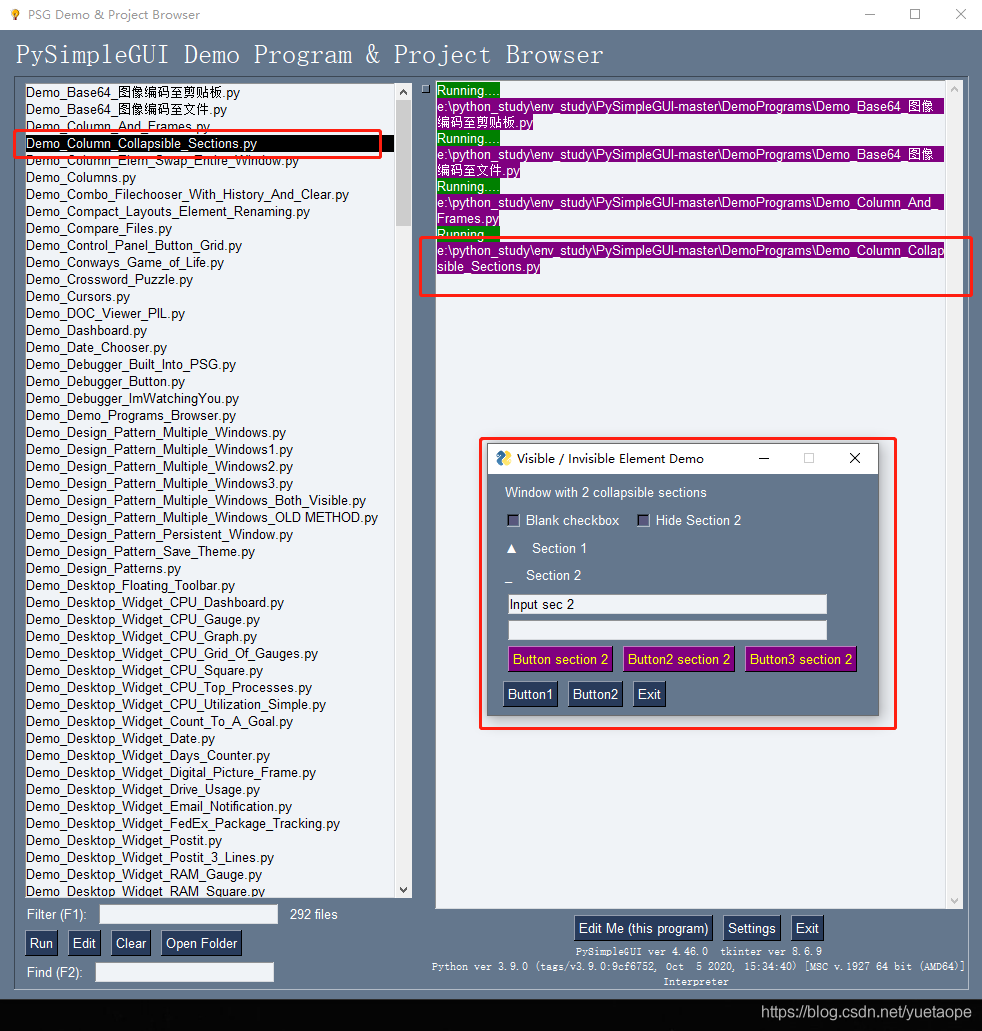The width and height of the screenshot is (982, 1031).
Task: Select Demo_Desktop_Widget_Postit.py
Action: pyautogui.click(x=210, y=841)
